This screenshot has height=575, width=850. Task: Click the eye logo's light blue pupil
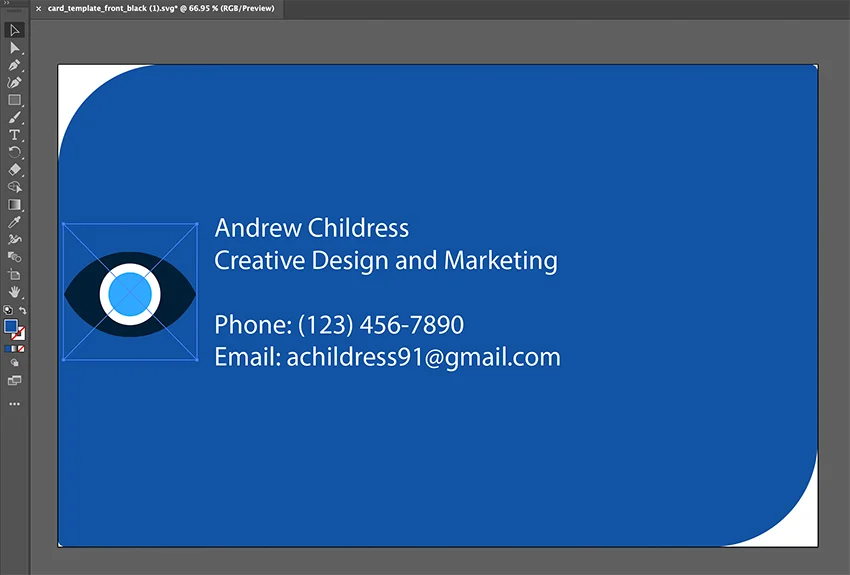130,294
